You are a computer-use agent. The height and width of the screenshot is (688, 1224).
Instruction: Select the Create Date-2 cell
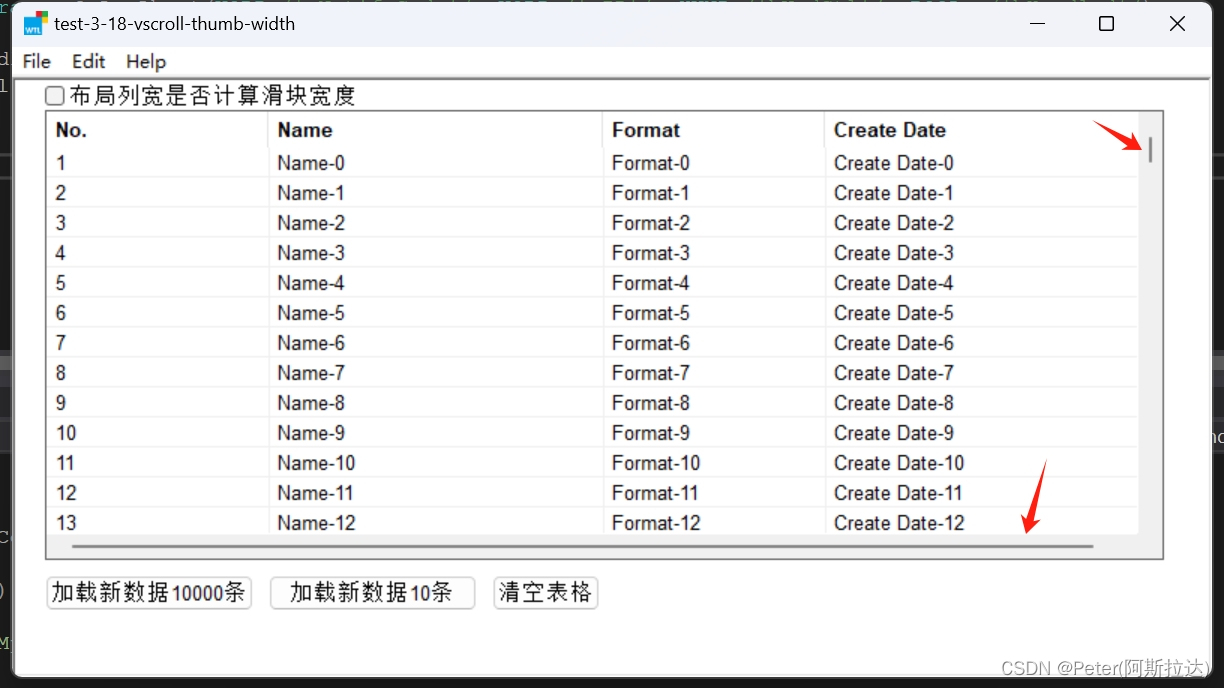982,223
